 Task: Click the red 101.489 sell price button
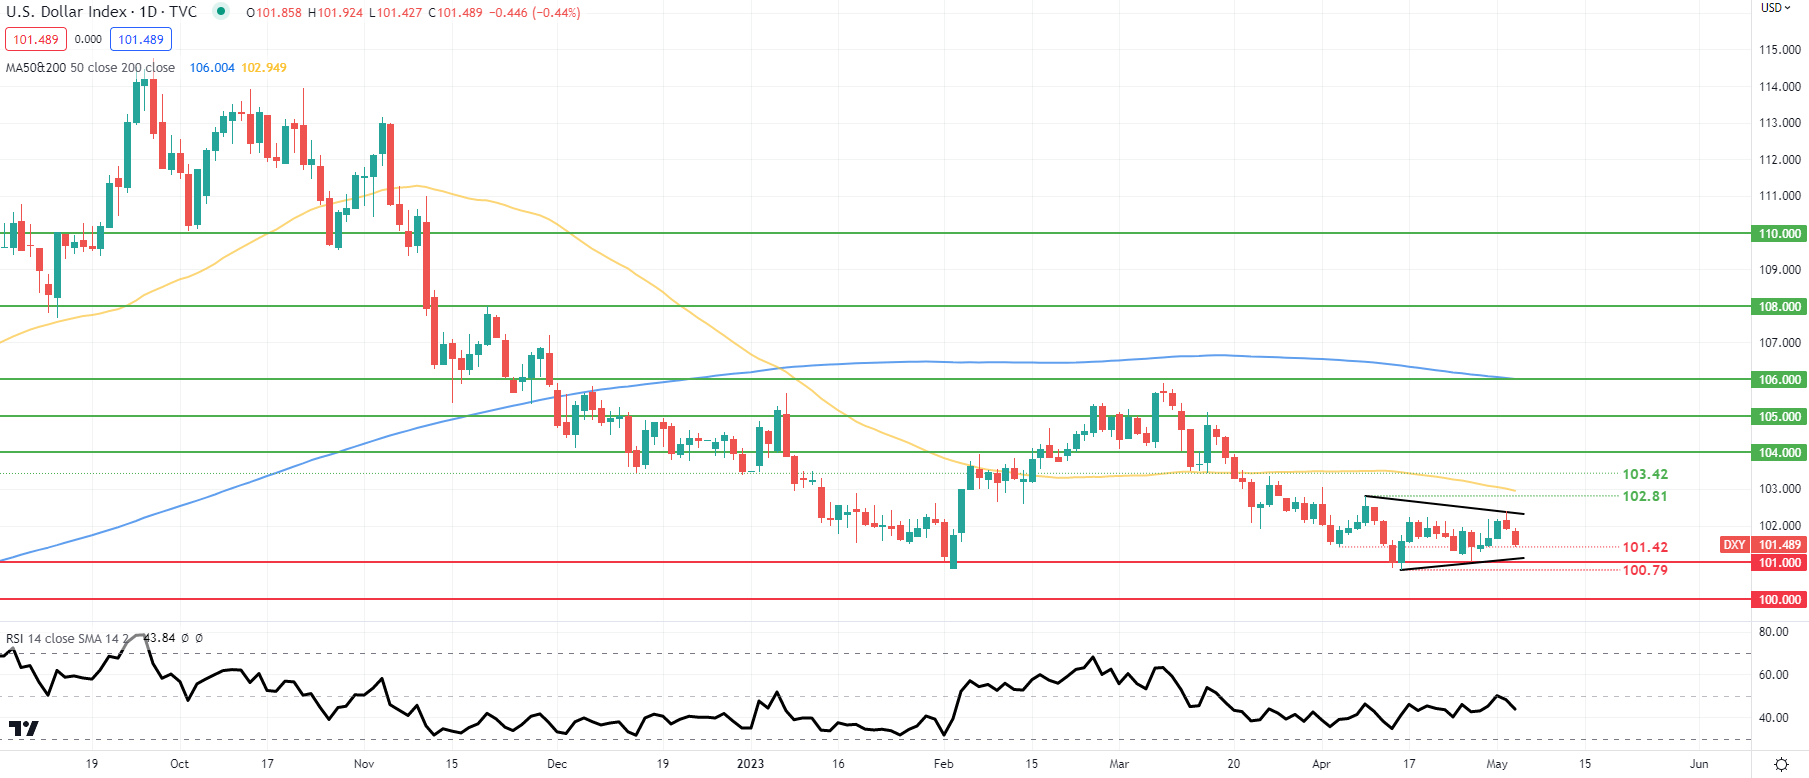pyautogui.click(x=36, y=39)
